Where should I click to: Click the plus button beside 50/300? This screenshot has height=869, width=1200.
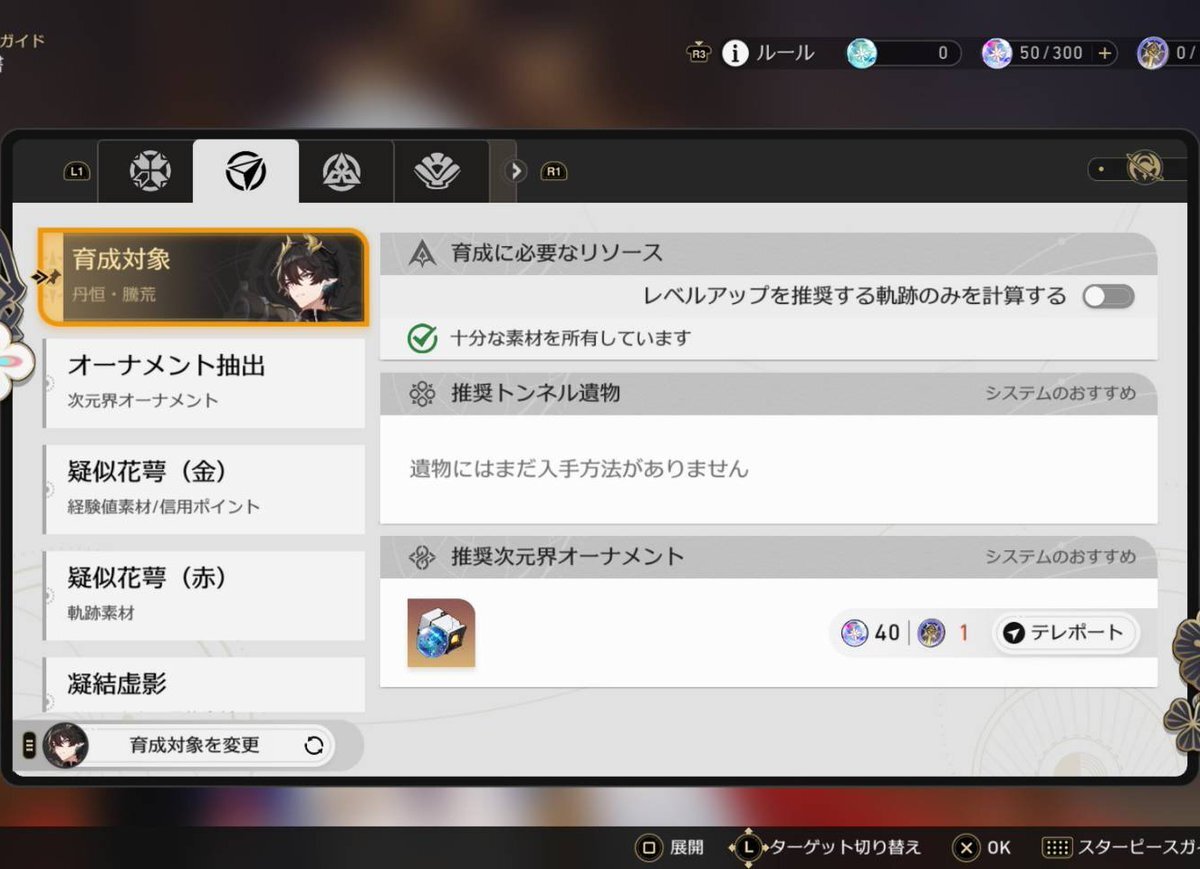click(1104, 53)
